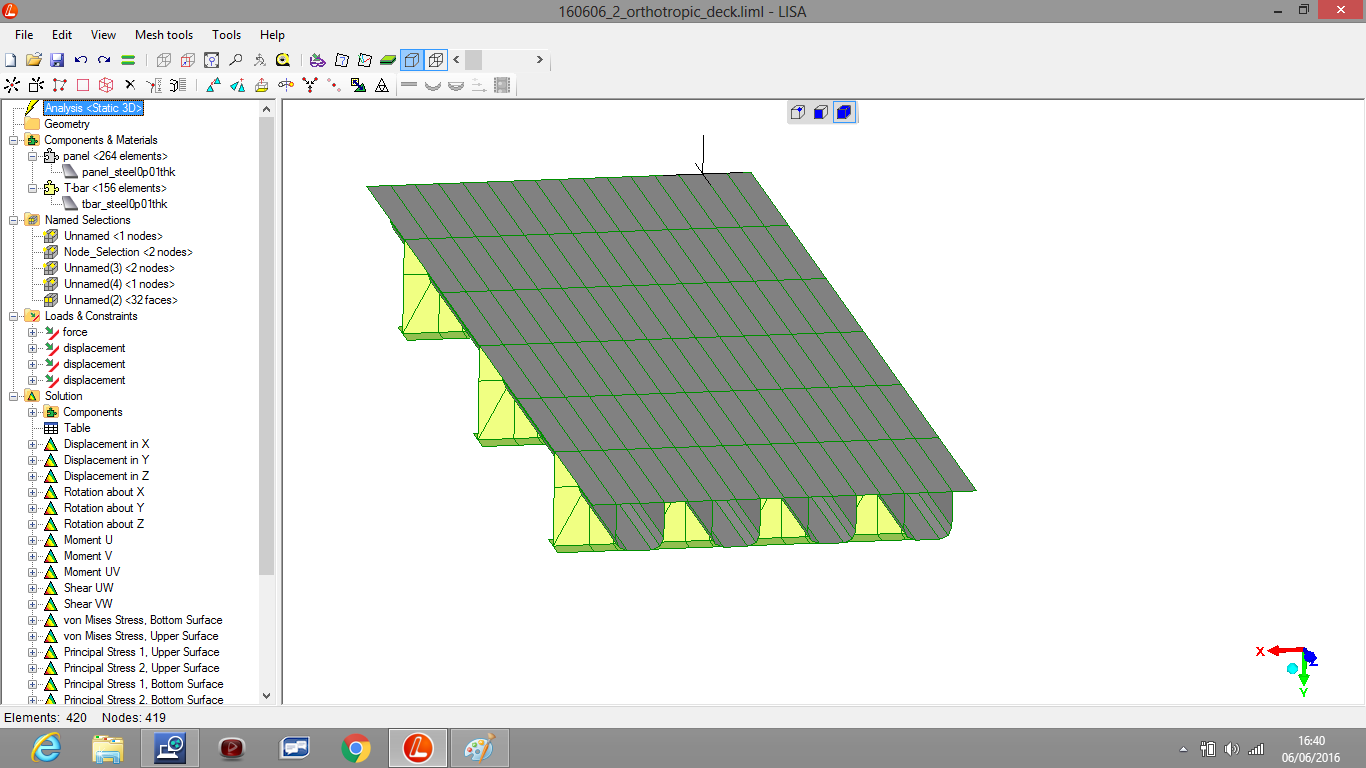Open the View menu
This screenshot has width=1366, height=768.
click(103, 35)
